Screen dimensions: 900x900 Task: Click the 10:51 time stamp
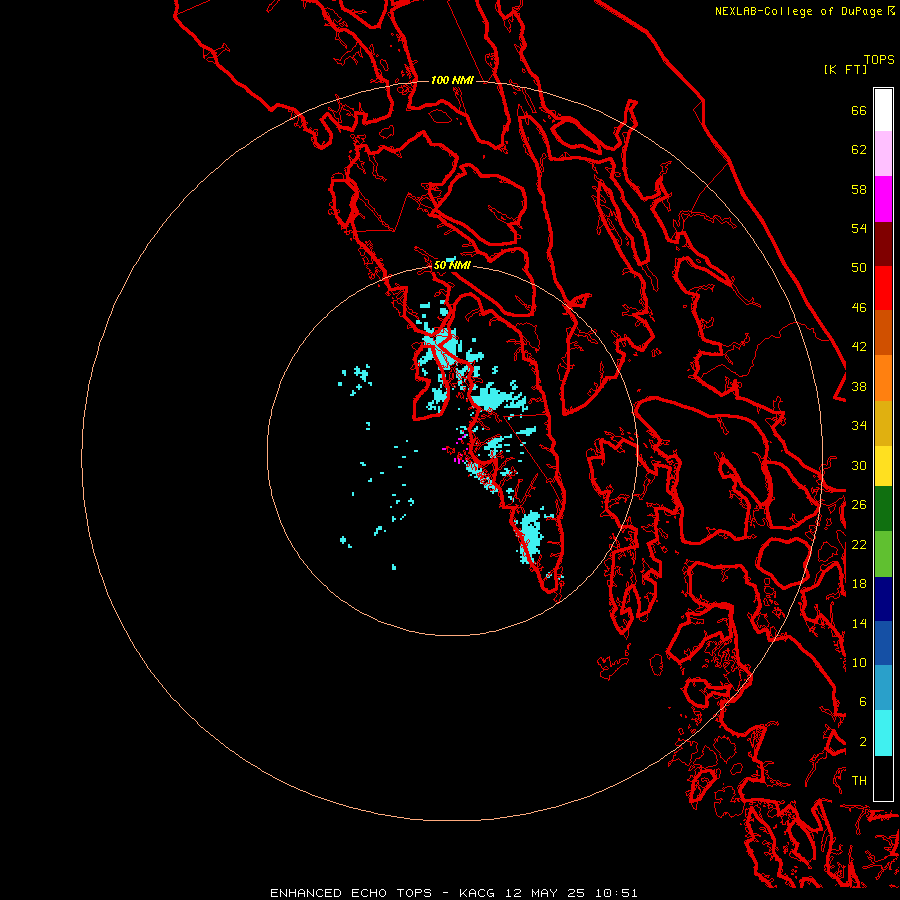(x=616, y=893)
